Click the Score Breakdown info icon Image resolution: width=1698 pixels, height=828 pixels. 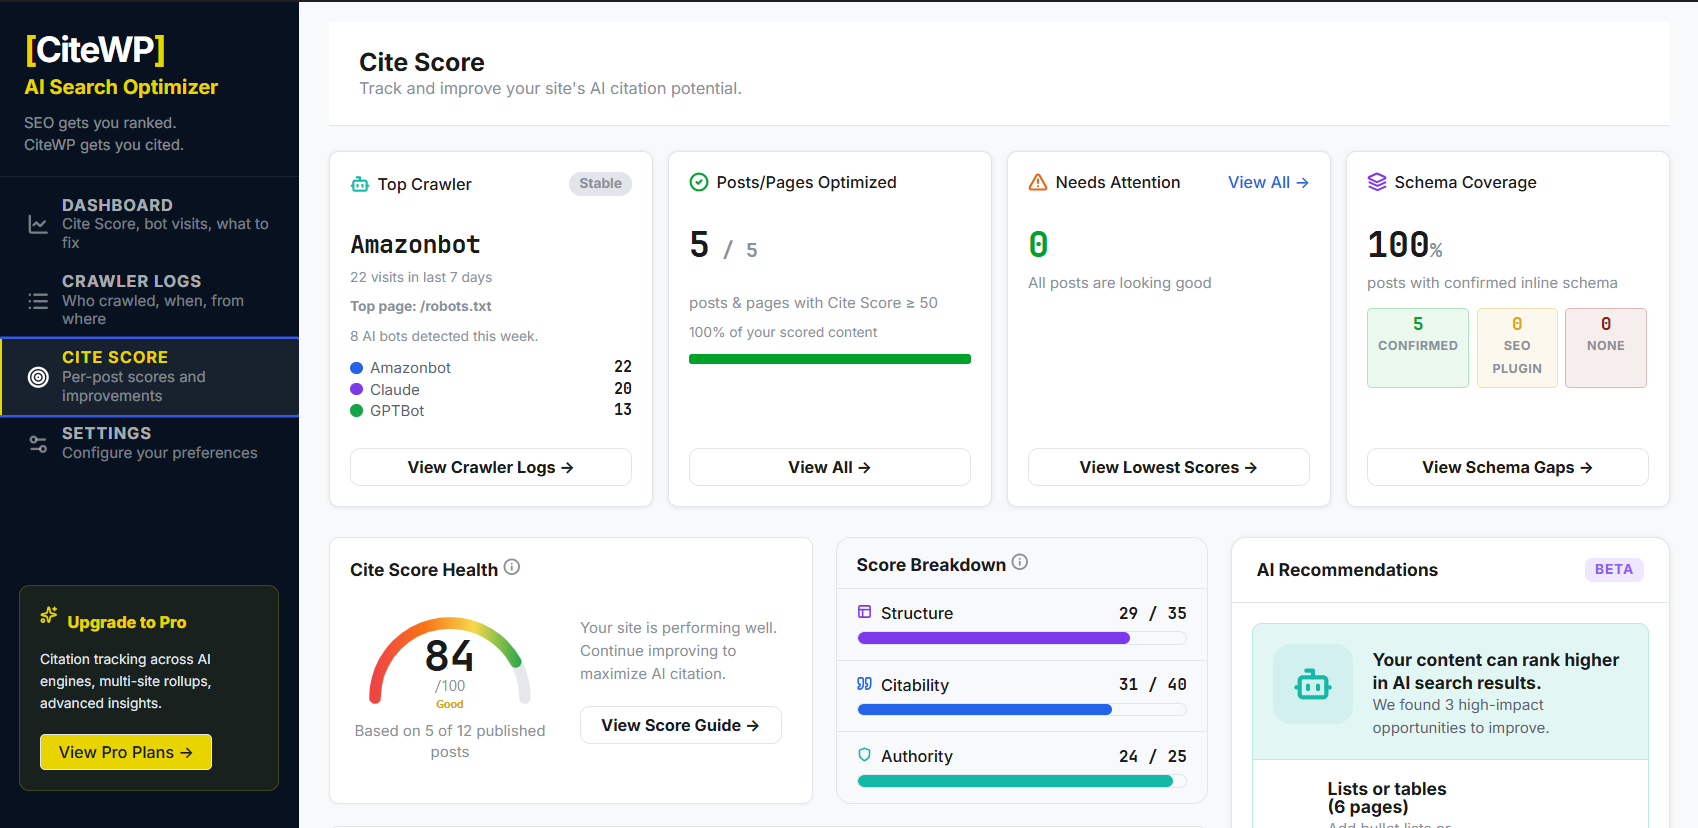coord(1020,562)
